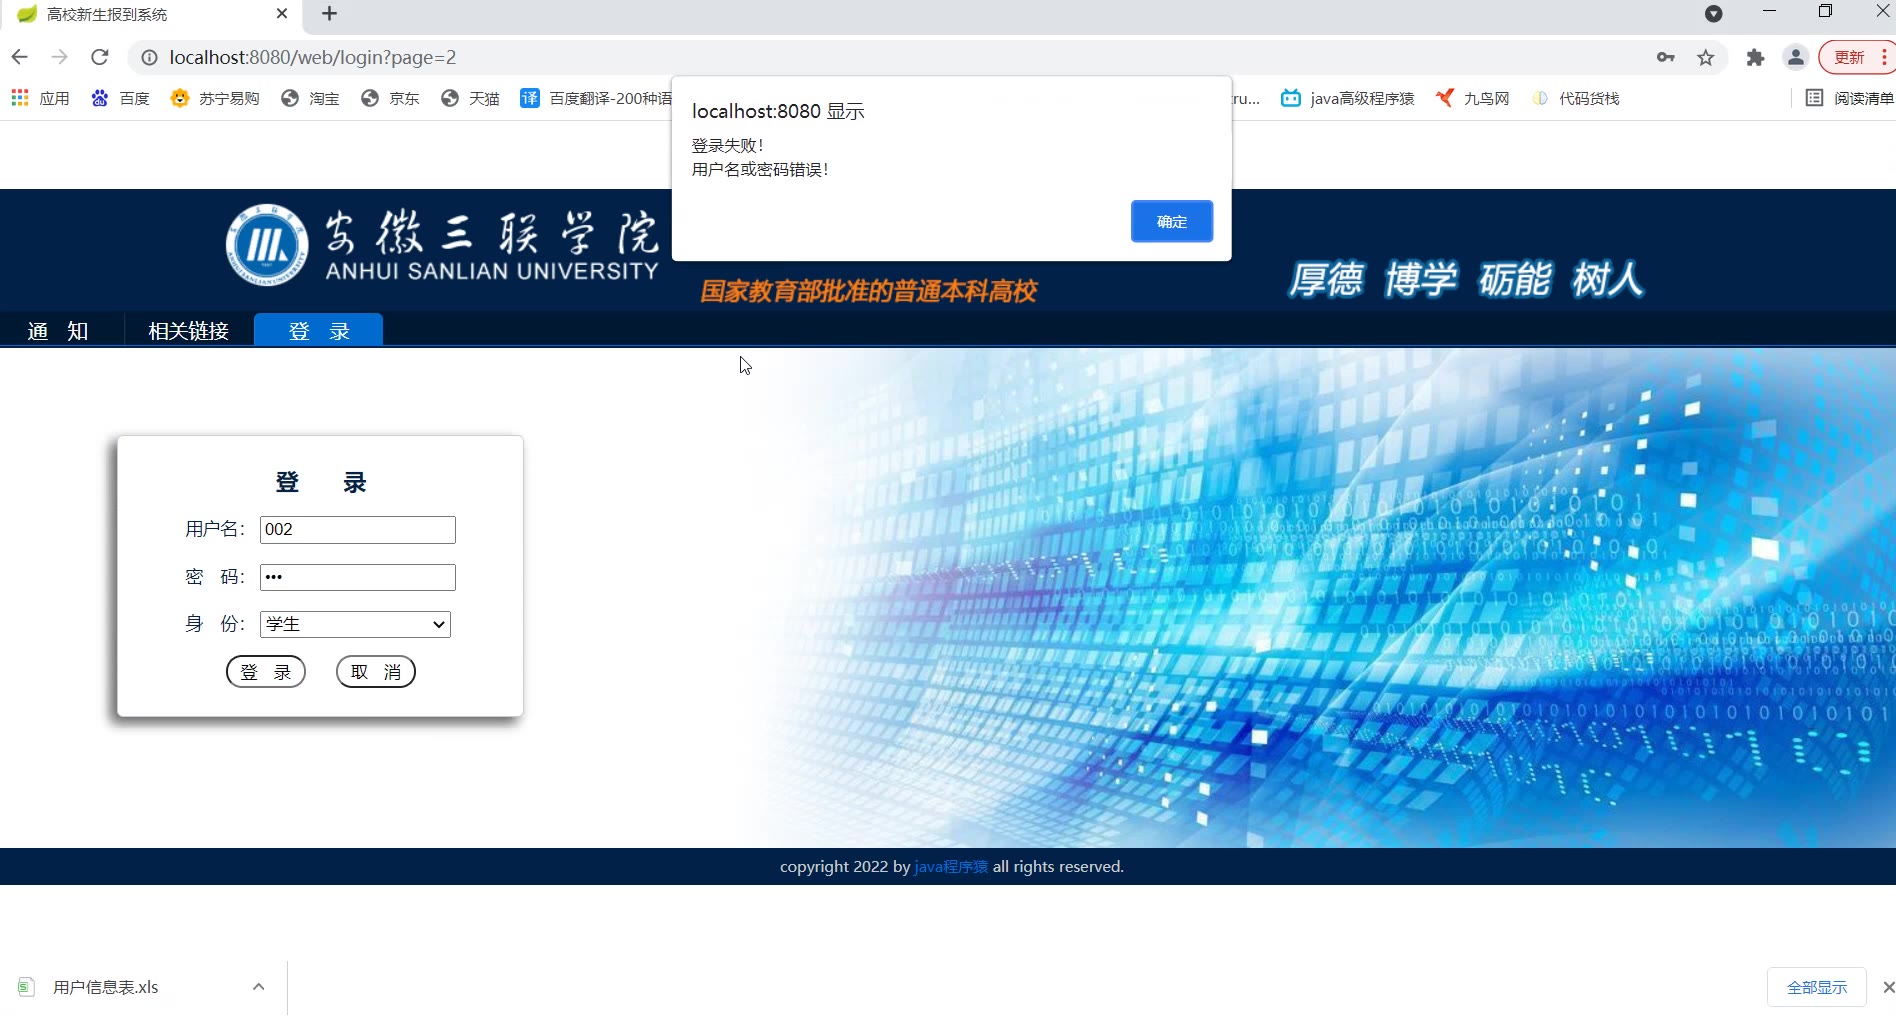The height and width of the screenshot is (1016, 1896).
Task: Open the 应用 apps bookmark
Action: click(40, 98)
